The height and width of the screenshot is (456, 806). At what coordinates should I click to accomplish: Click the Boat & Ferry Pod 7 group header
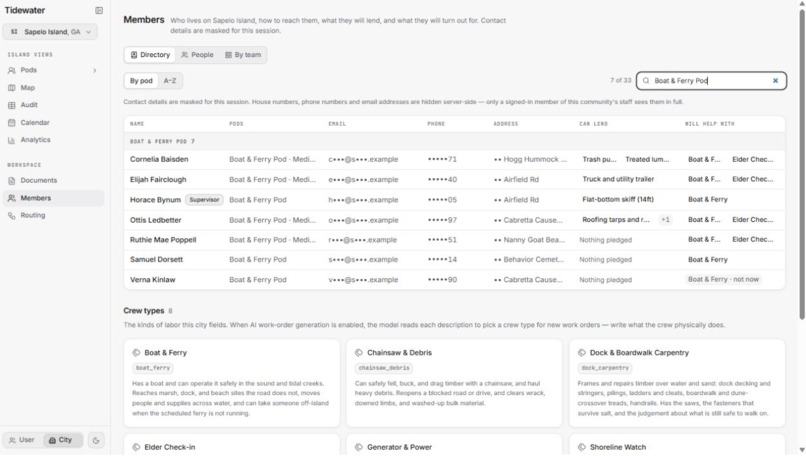(x=454, y=141)
